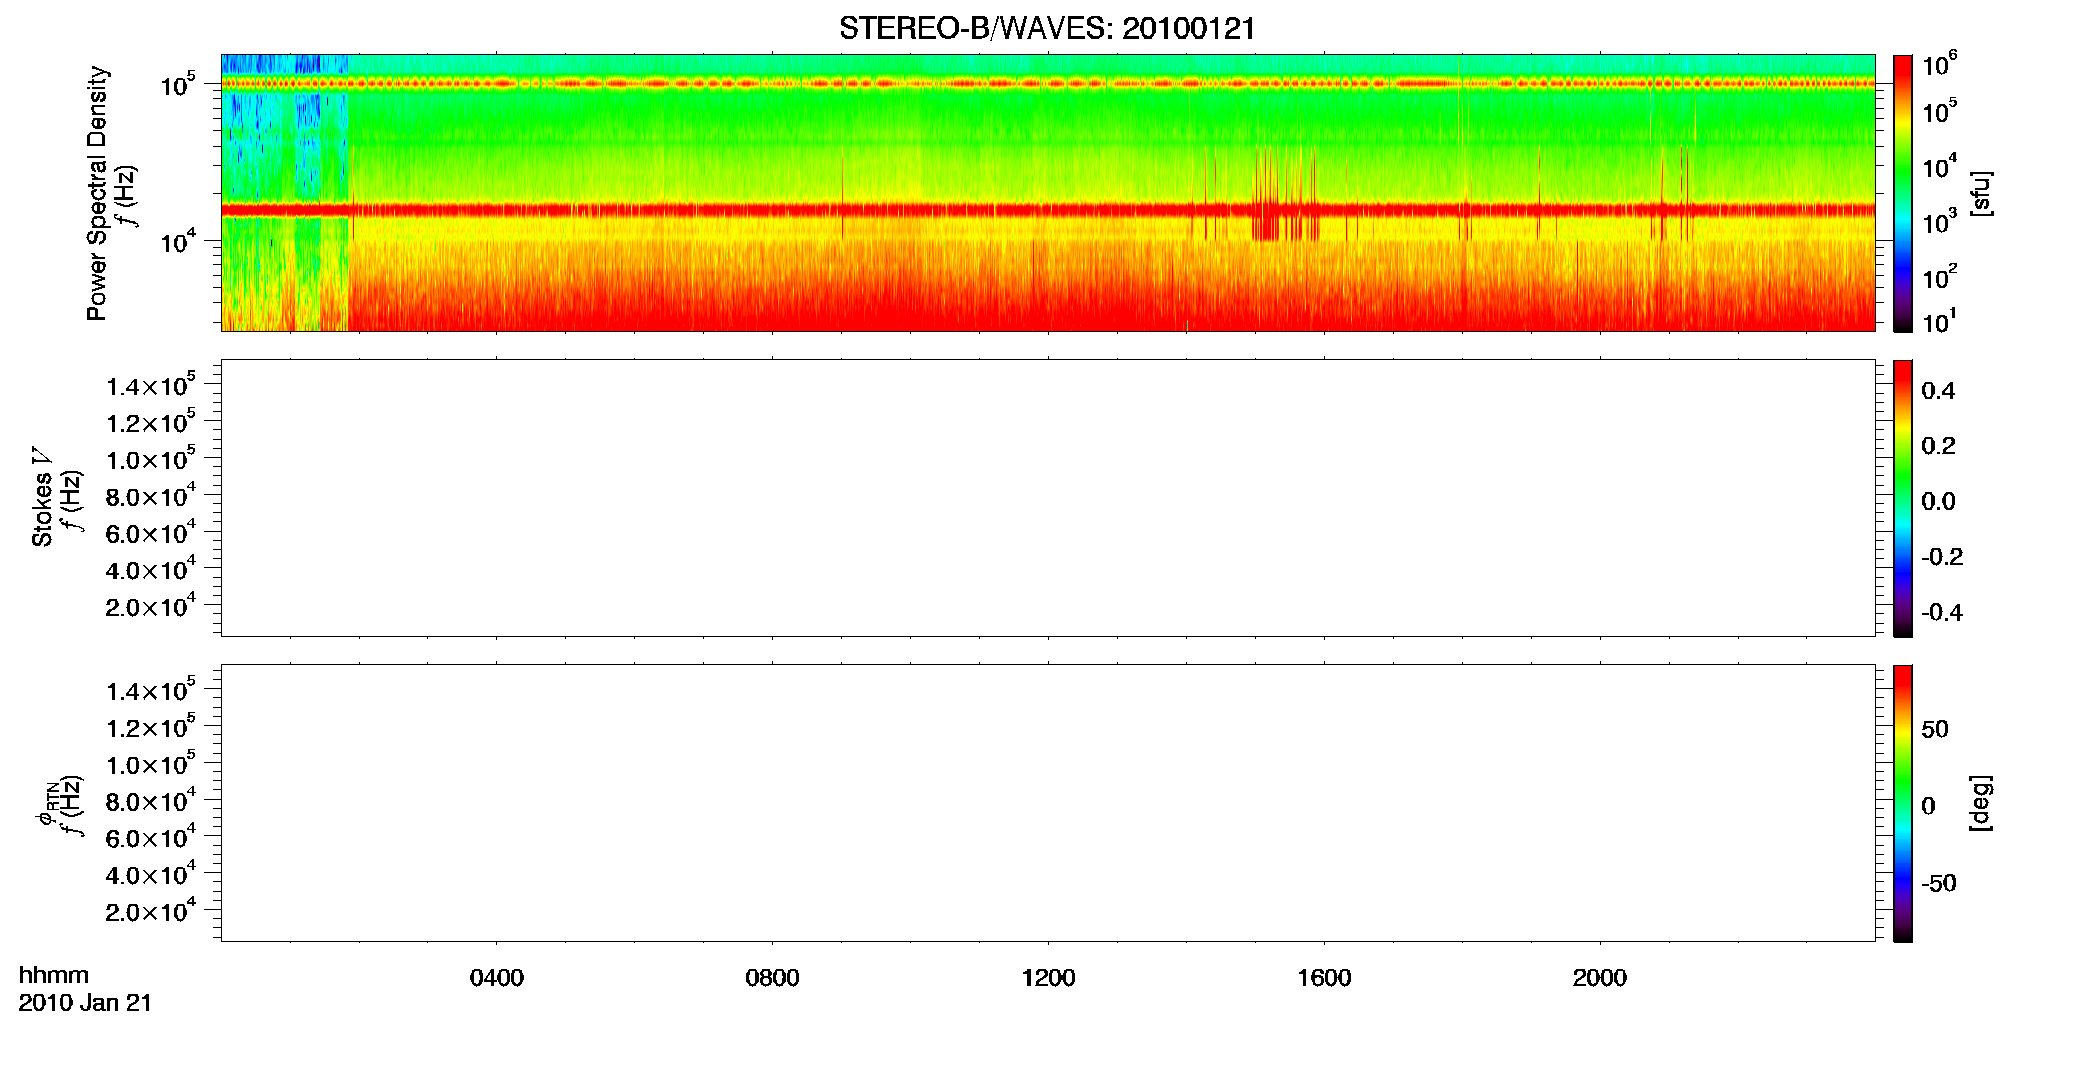Click the 0800 time axis label
This screenshot has width=2096, height=1080.
click(x=772, y=978)
